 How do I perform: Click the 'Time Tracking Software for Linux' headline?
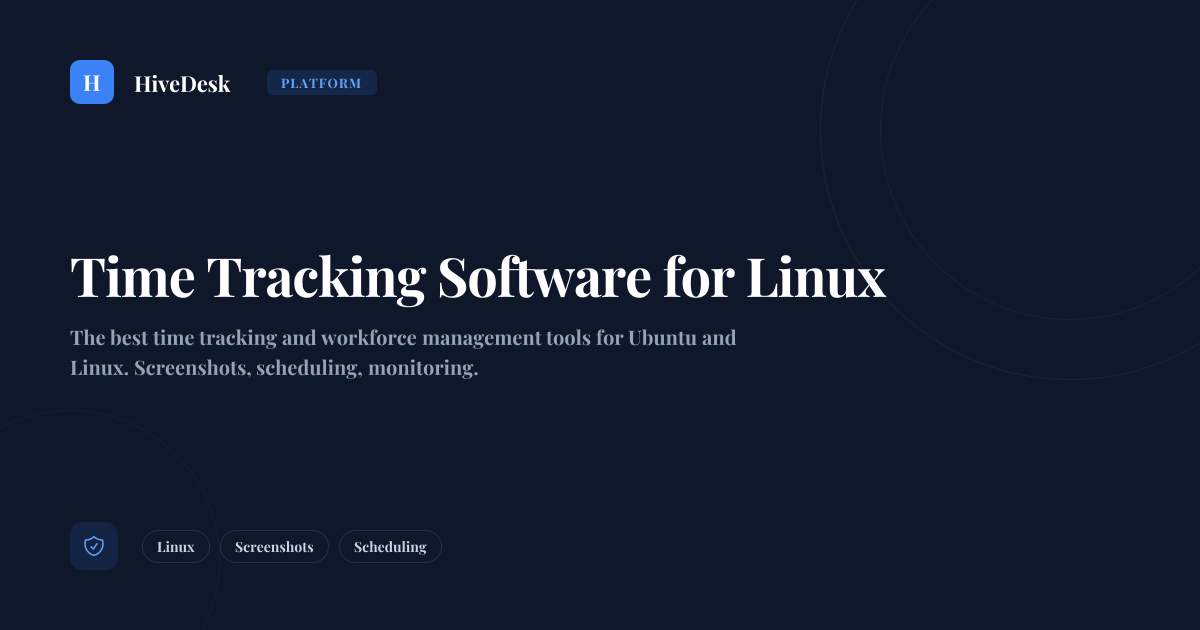pyautogui.click(x=478, y=277)
